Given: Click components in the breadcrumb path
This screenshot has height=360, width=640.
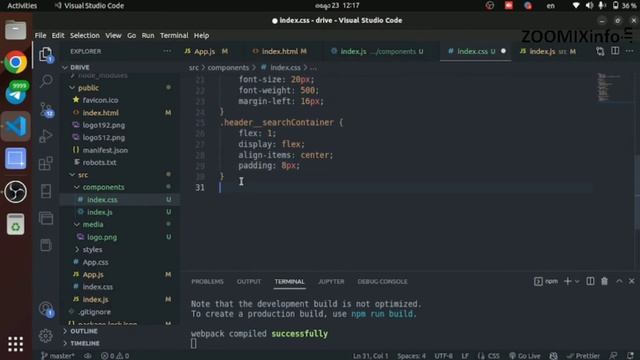Looking at the screenshot, I should 228,67.
